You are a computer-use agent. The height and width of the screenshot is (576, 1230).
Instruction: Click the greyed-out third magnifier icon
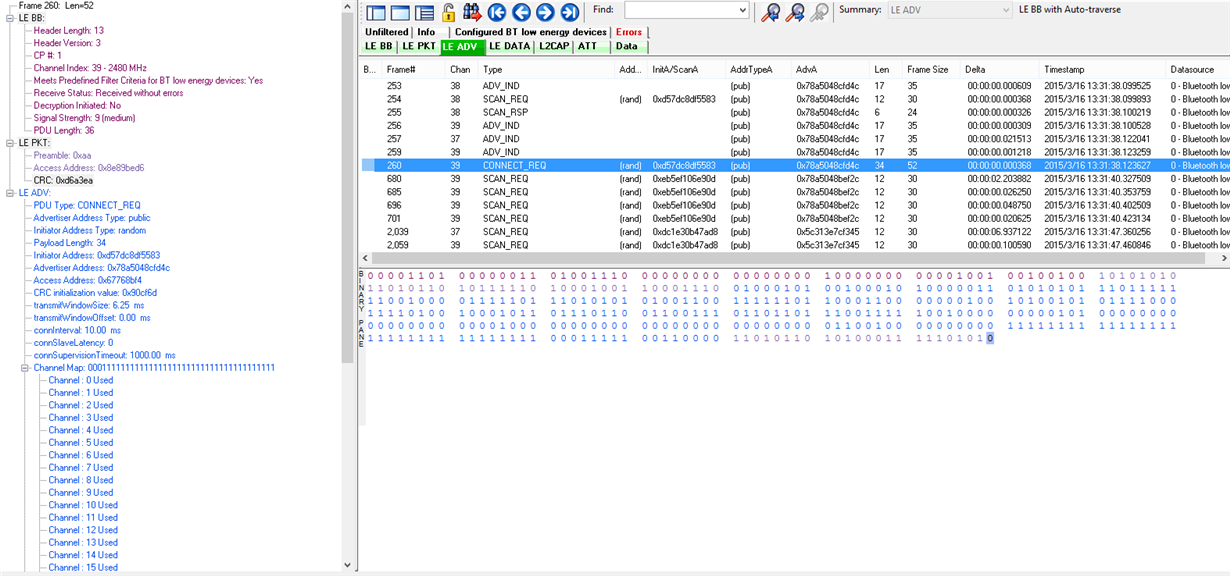tap(820, 12)
